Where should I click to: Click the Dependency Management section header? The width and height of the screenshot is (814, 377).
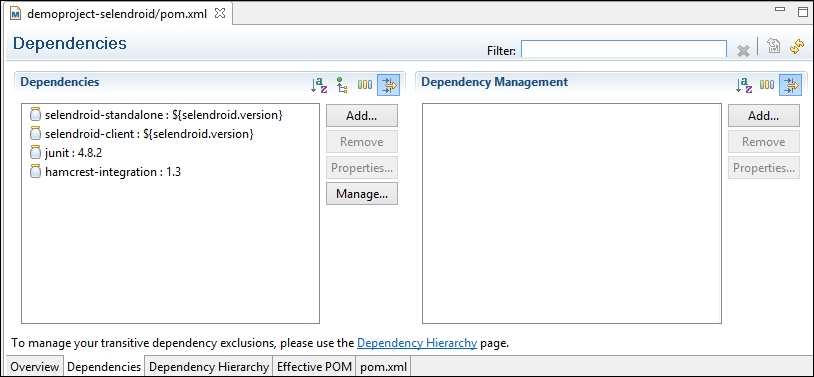494,82
